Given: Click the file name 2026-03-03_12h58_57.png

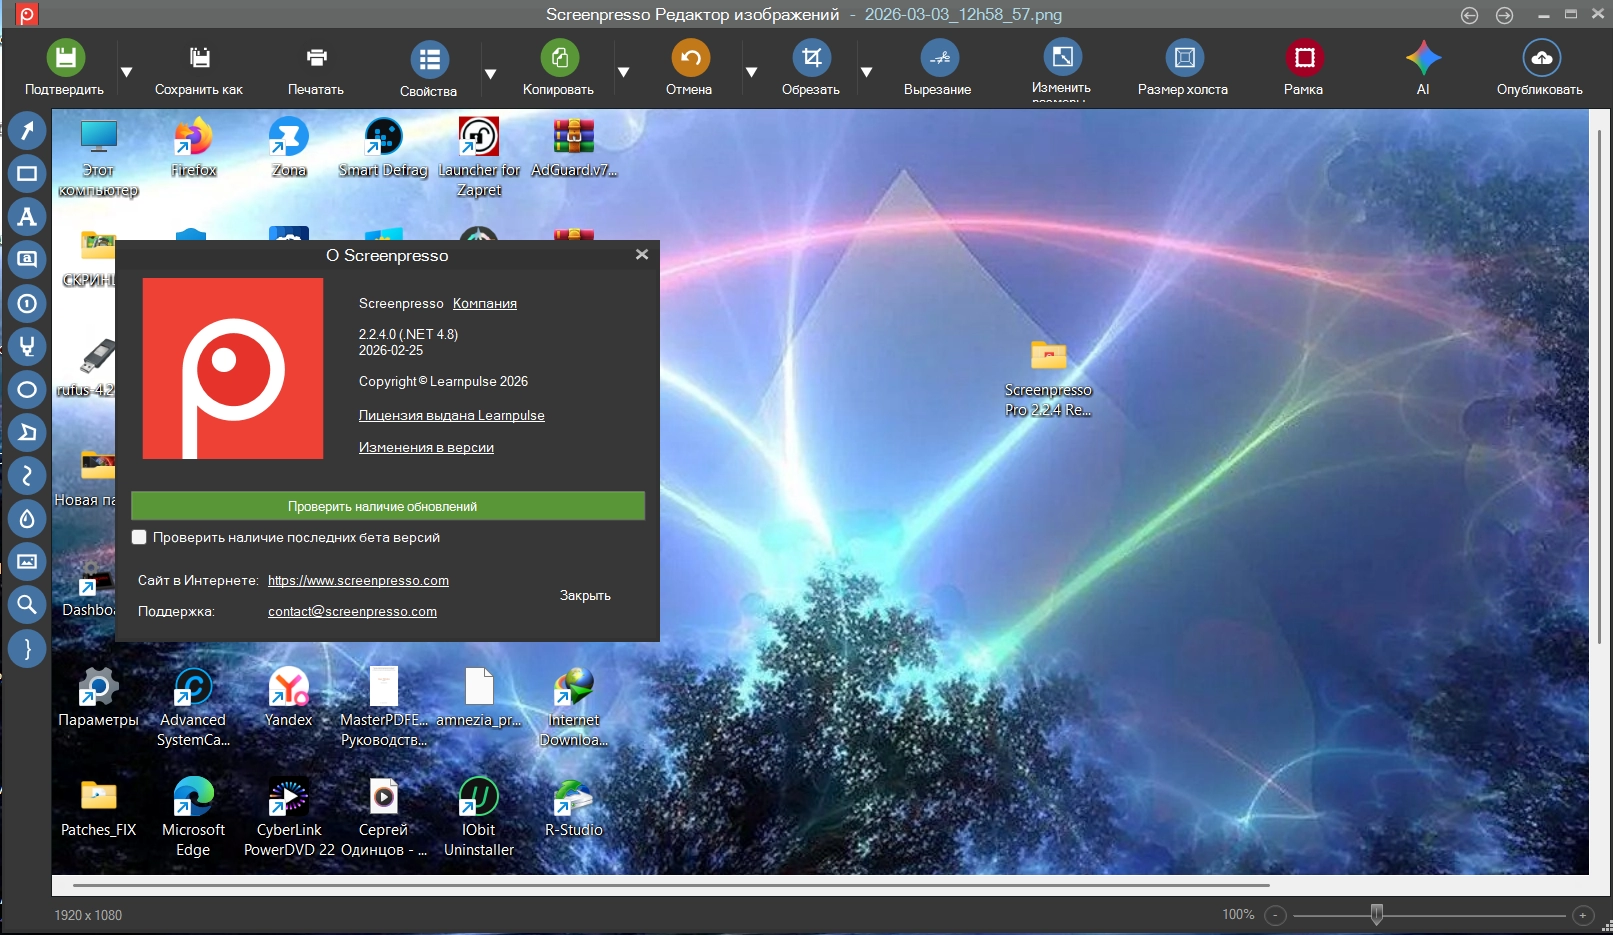Looking at the screenshot, I should tap(963, 14).
